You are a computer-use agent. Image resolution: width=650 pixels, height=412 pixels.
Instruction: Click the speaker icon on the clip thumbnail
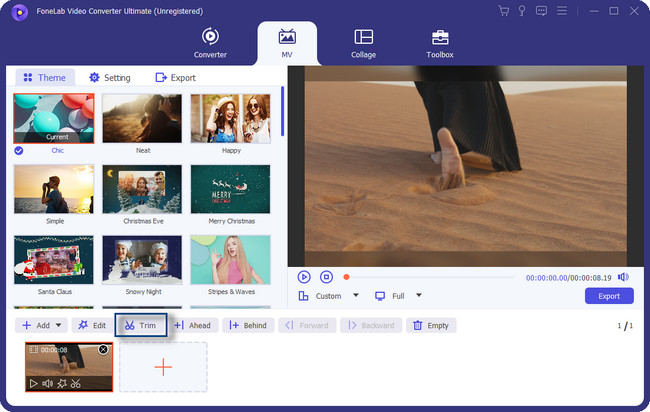tap(48, 383)
